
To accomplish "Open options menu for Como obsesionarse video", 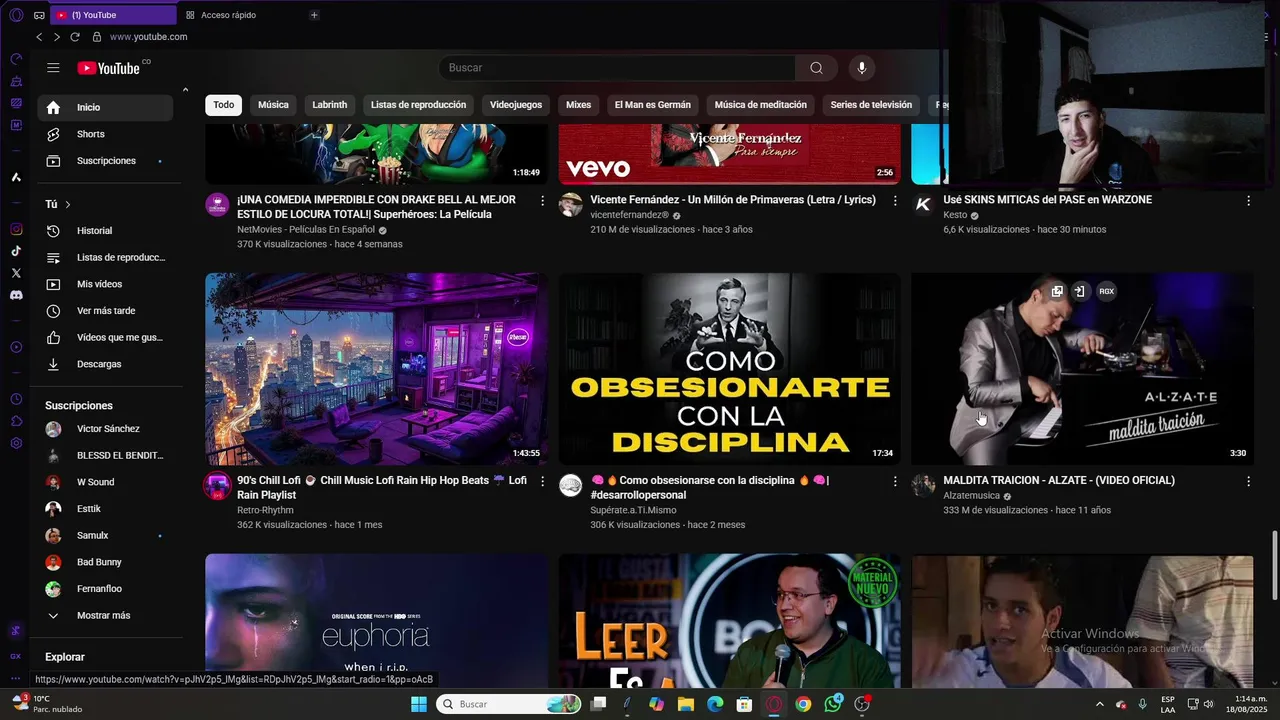I will [895, 481].
